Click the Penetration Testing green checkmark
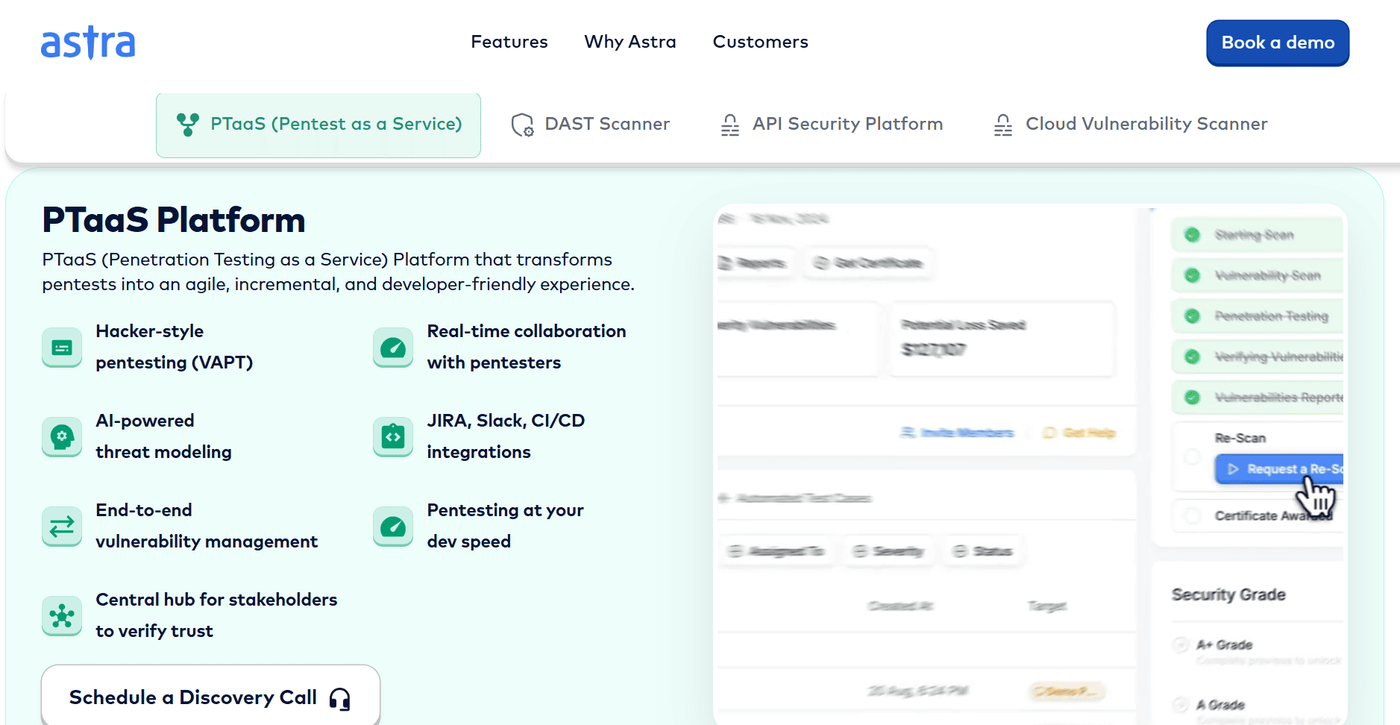Viewport: 1400px width, 725px height. tap(1192, 316)
